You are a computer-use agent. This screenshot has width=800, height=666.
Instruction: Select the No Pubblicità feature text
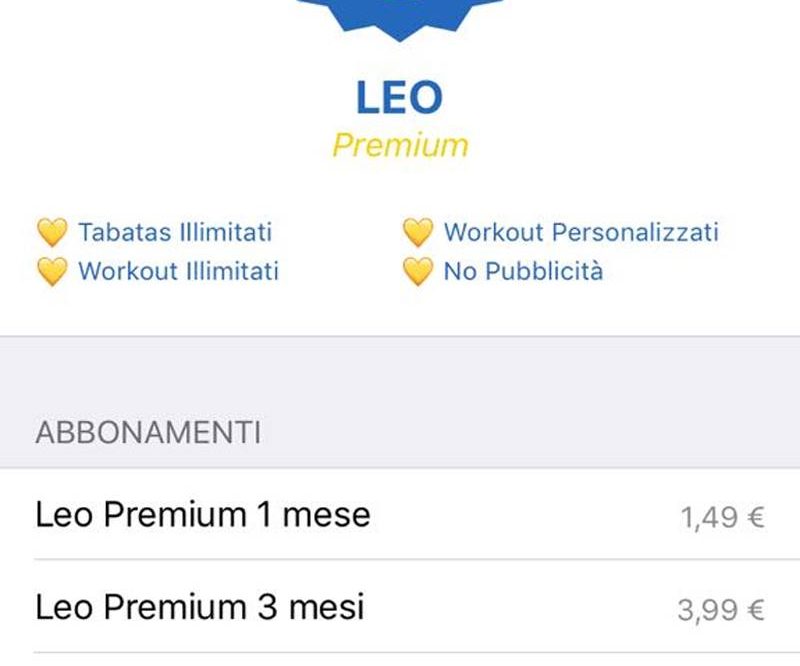pos(523,271)
